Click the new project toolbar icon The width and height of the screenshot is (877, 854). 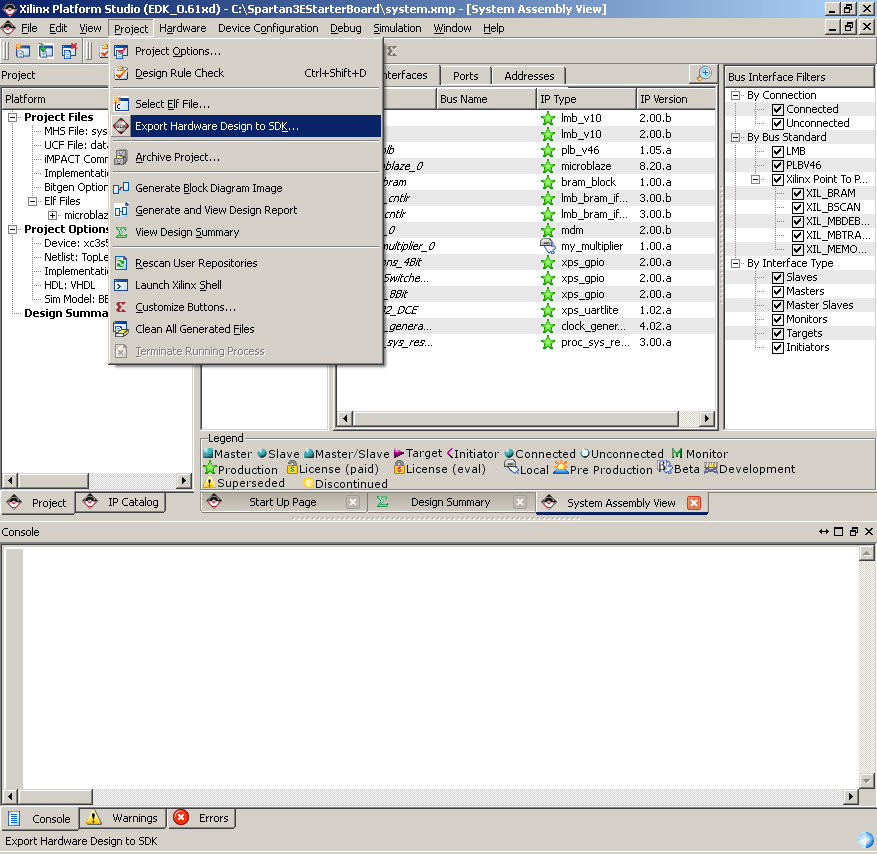(22, 51)
